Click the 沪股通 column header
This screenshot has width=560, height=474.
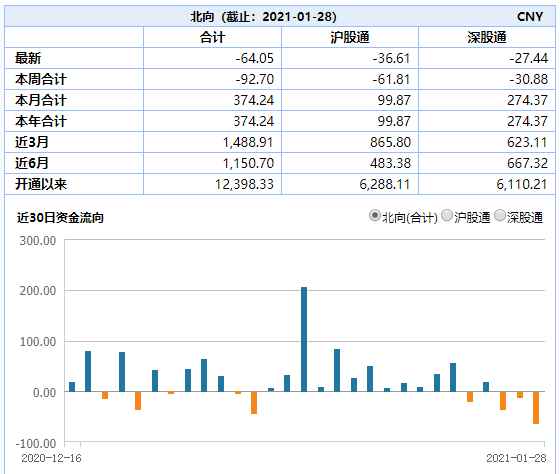(350, 37)
